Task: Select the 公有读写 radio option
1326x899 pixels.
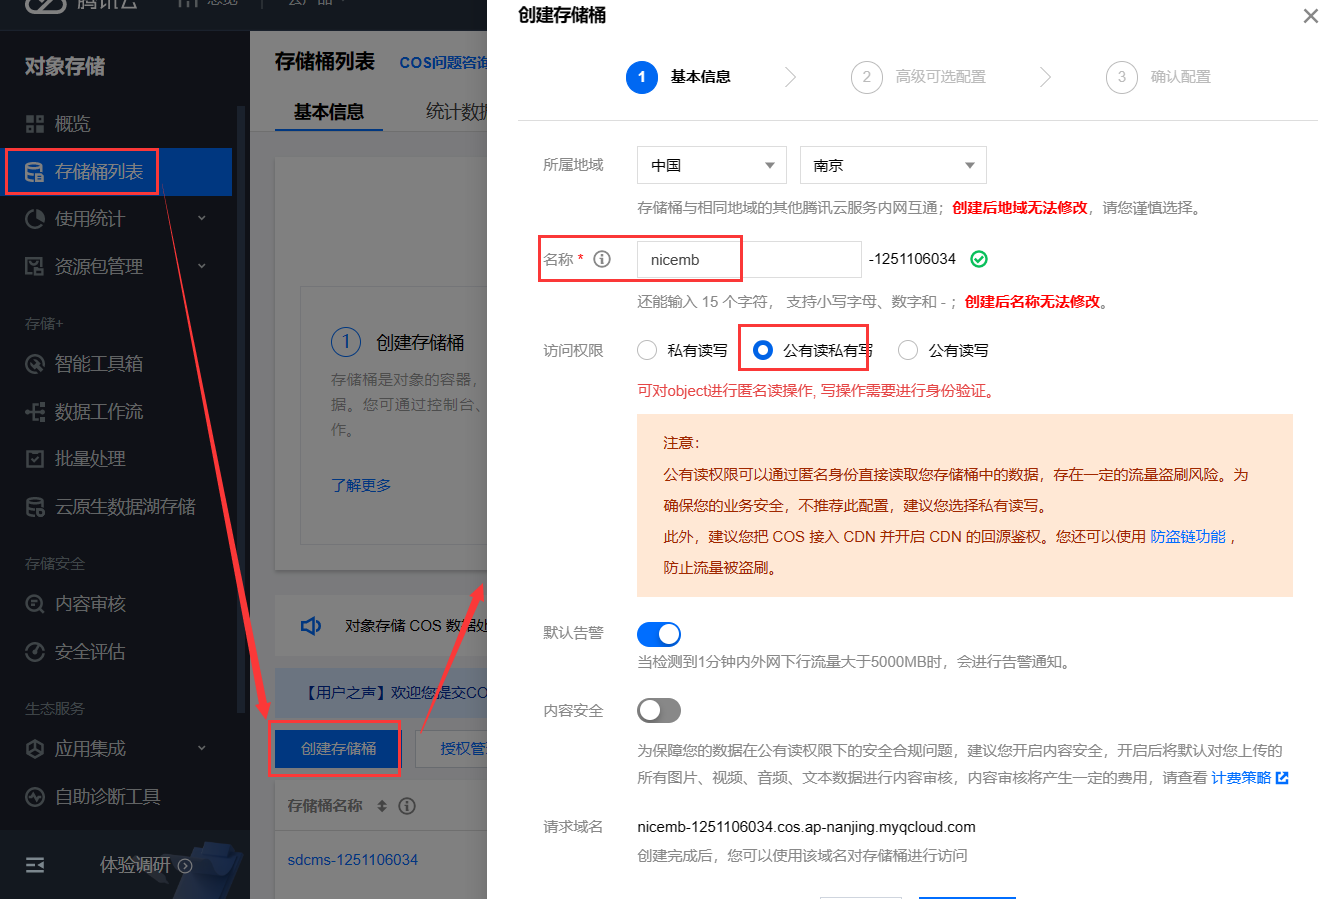Action: pos(908,350)
